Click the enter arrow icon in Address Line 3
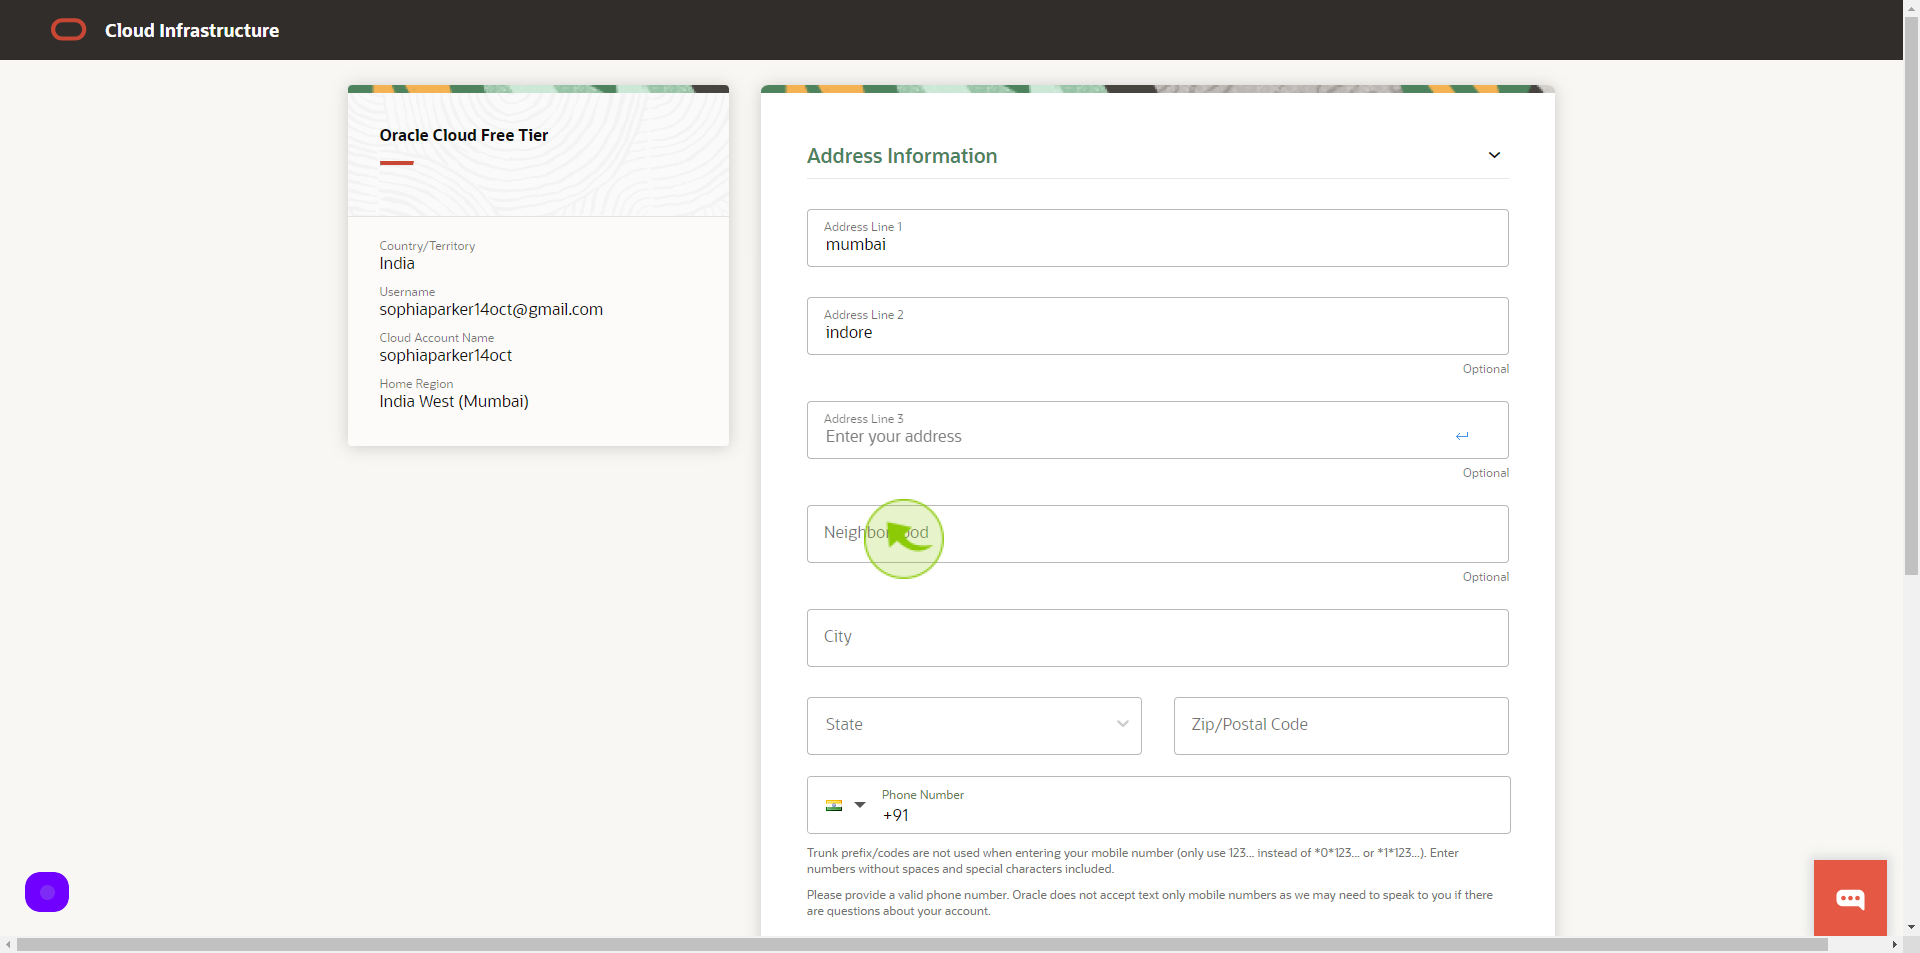The height and width of the screenshot is (953, 1920). pos(1462,436)
